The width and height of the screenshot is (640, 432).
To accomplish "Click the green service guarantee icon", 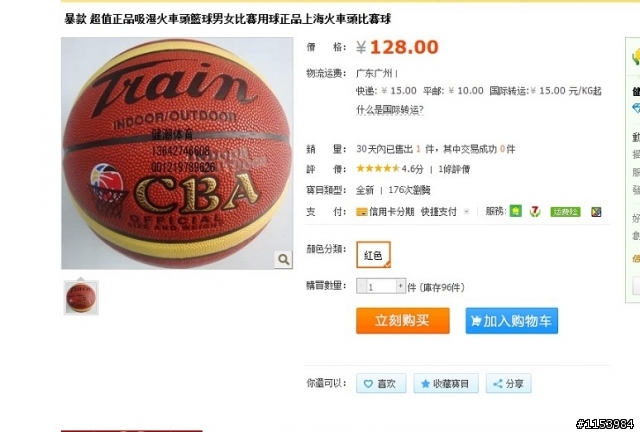I will click(516, 212).
